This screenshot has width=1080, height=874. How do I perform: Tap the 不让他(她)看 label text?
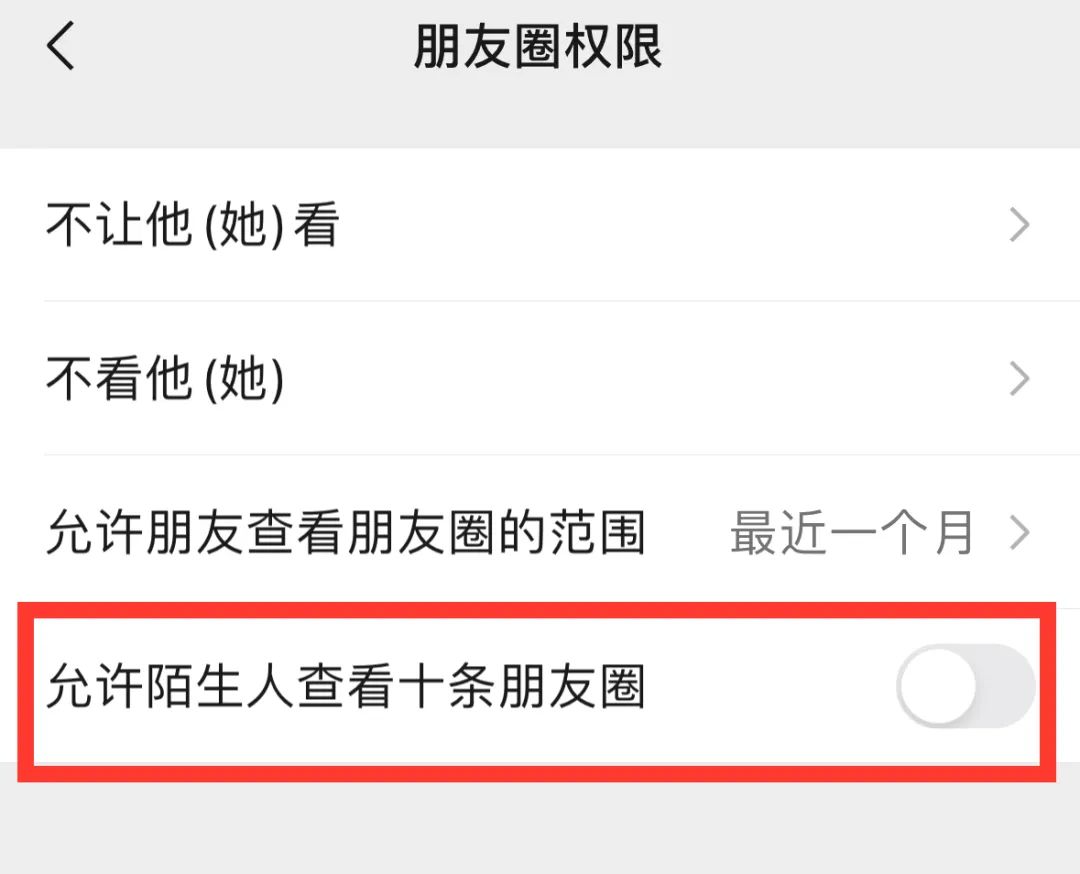192,226
